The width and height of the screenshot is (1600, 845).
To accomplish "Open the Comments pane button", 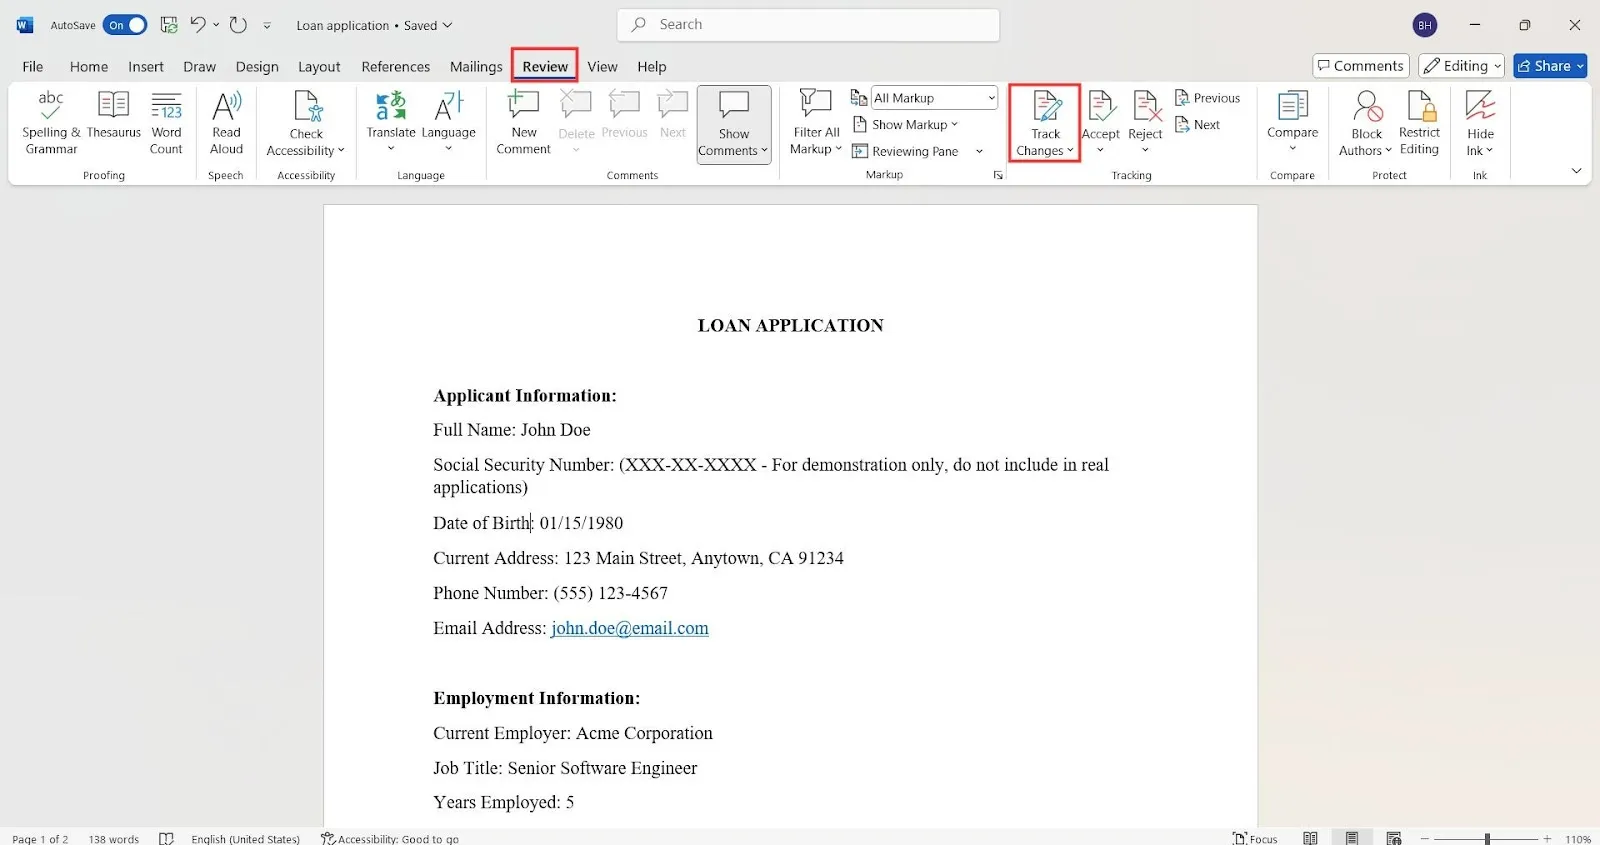I will click(1361, 66).
